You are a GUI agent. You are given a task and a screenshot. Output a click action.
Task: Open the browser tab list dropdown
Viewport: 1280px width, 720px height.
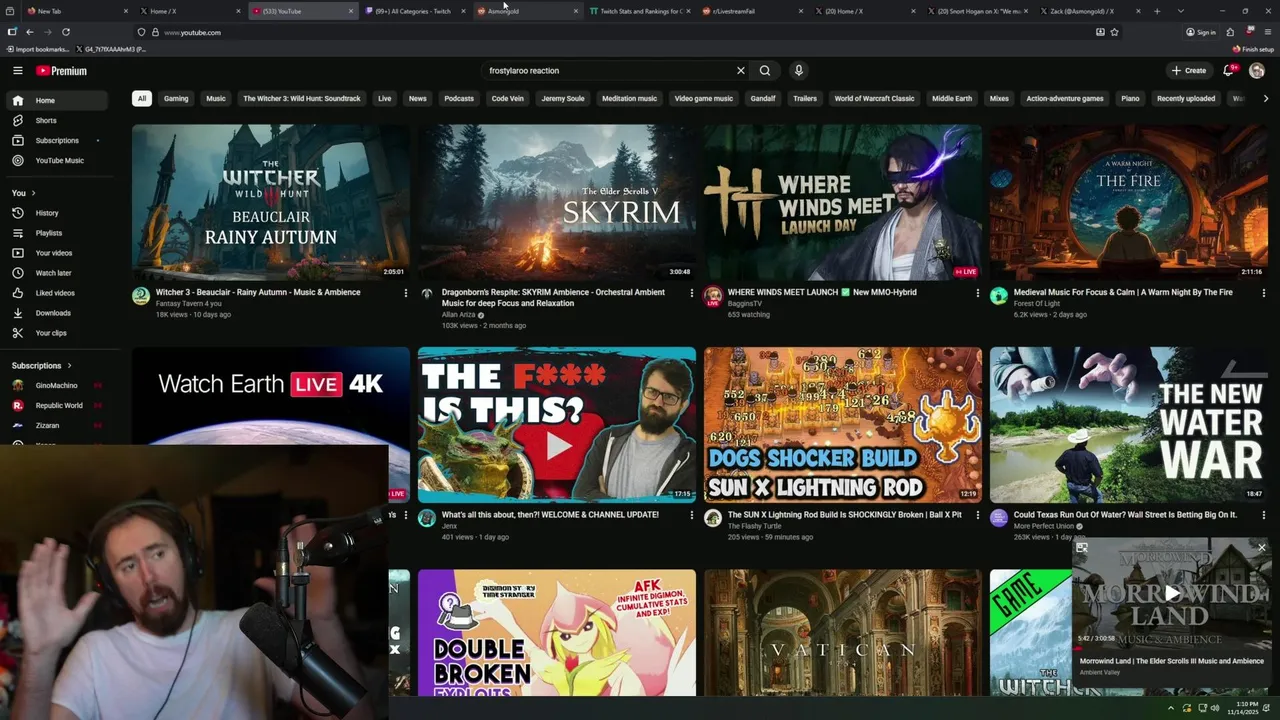[x=1180, y=11]
